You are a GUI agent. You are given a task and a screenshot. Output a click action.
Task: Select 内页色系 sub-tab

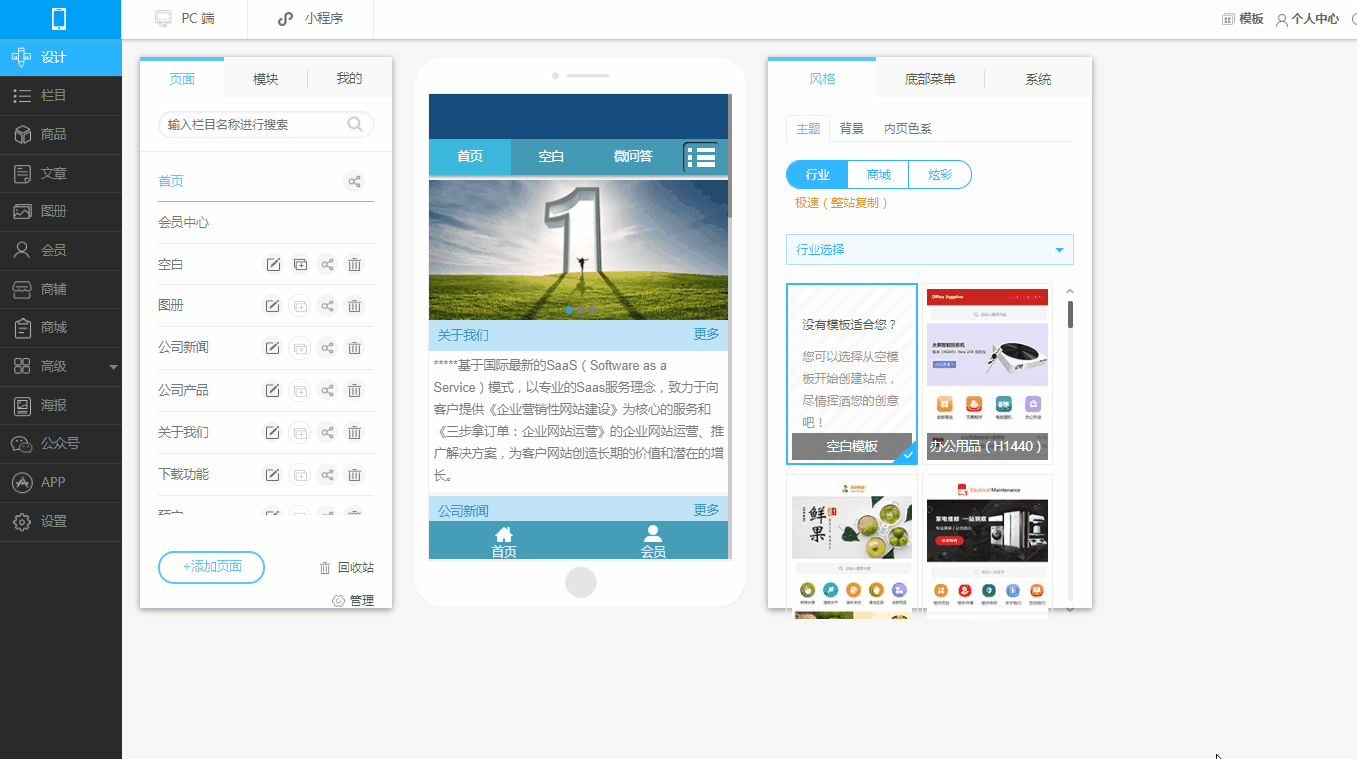908,129
